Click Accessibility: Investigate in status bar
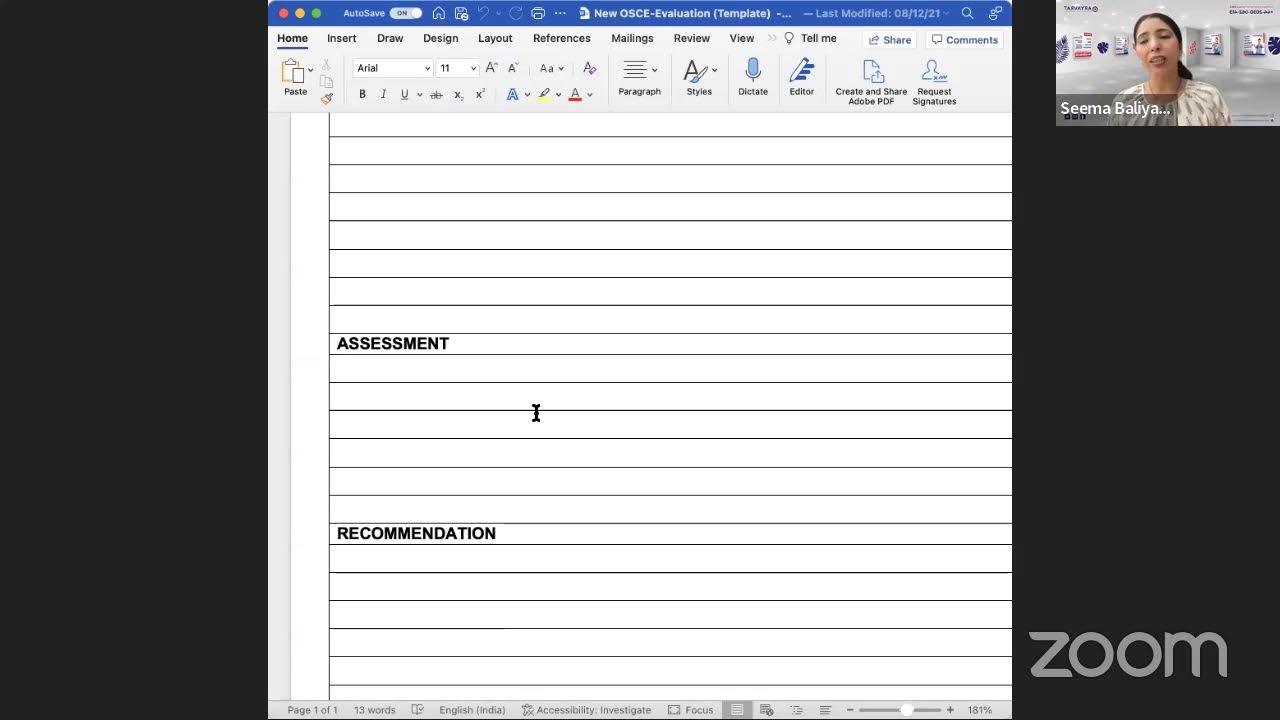Image resolution: width=1280 pixels, height=720 pixels. (x=586, y=710)
